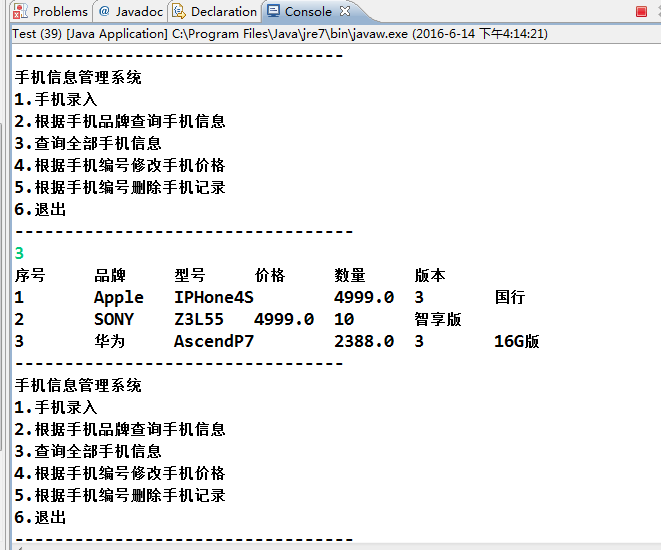The width and height of the screenshot is (661, 550).
Task: Click the SONY row price 4999.0
Action: 284,319
